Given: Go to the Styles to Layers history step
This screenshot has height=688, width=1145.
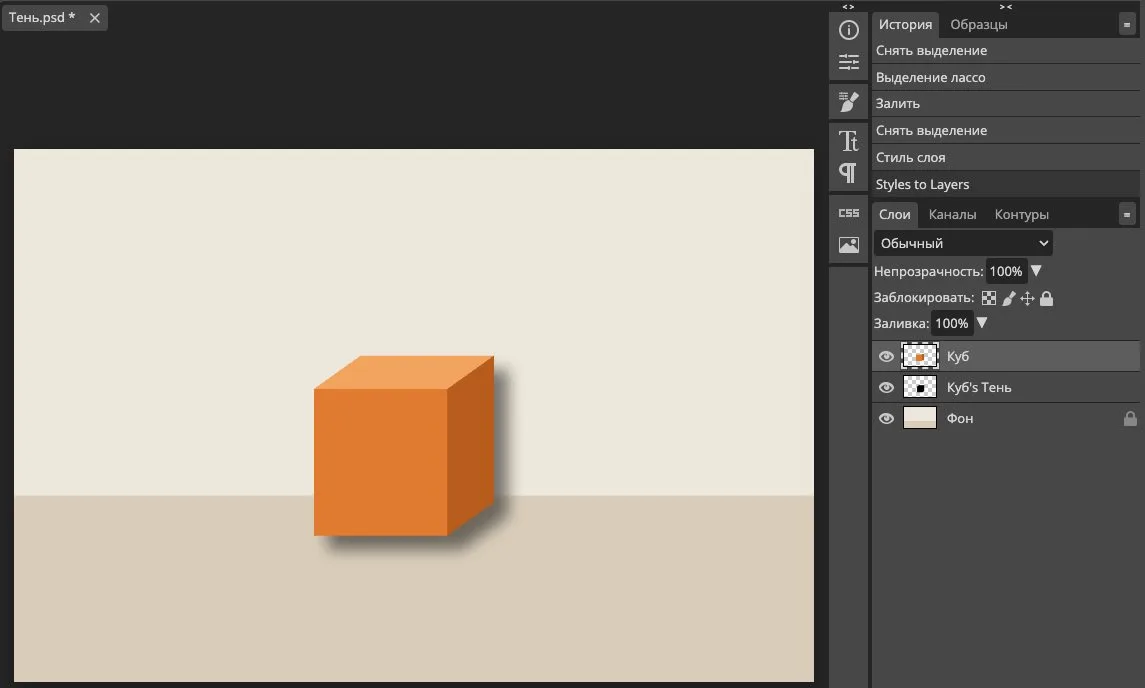Looking at the screenshot, I should click(1006, 185).
